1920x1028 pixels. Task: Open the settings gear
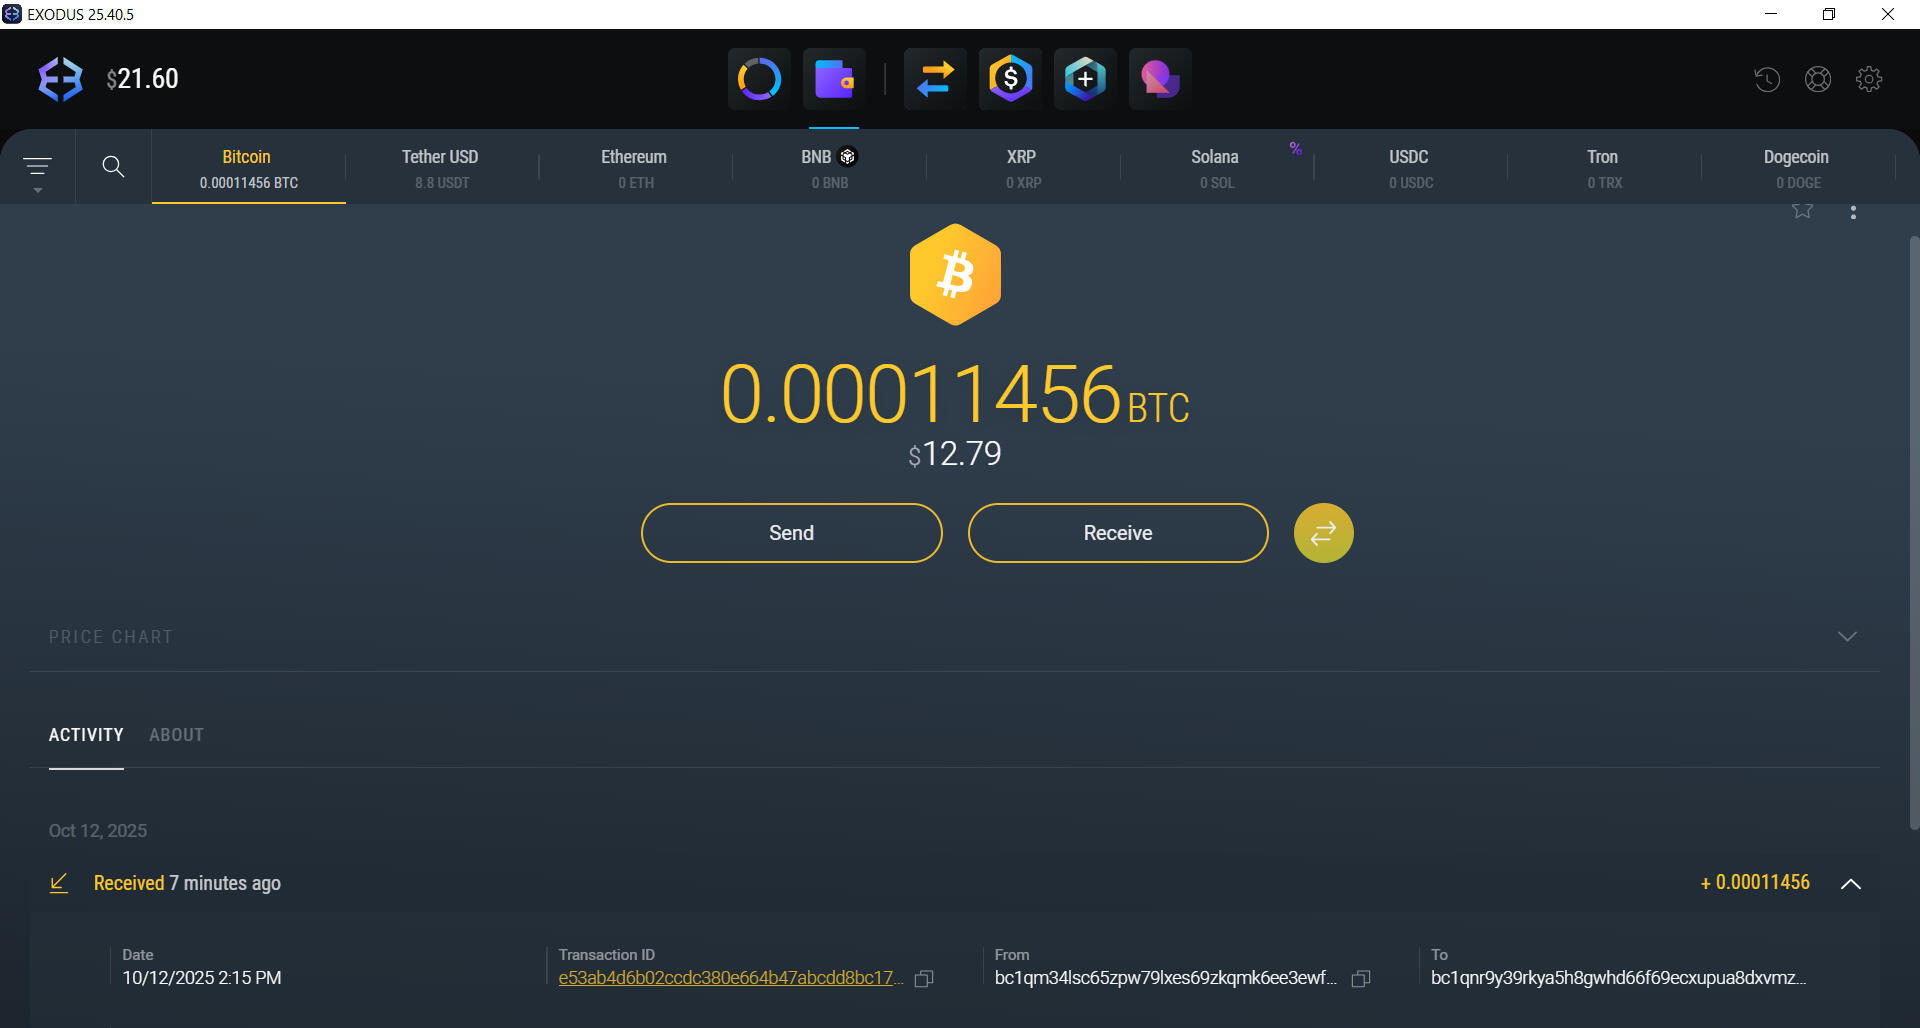[1870, 78]
